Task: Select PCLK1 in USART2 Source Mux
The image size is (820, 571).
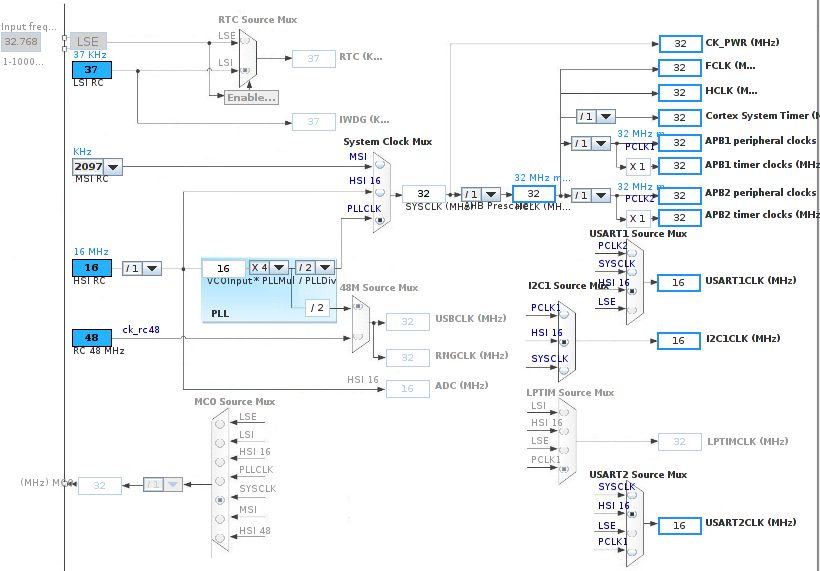Action: 632,552
